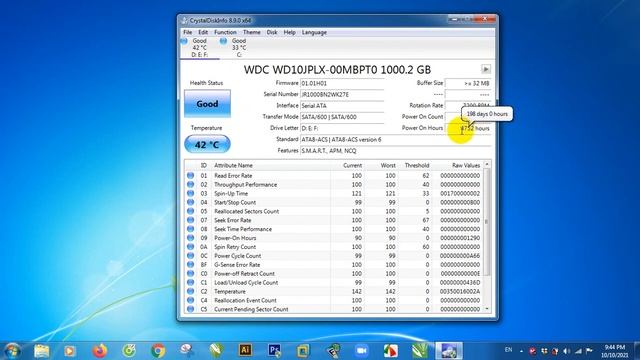Open the Windows Start menu orb

pyautogui.click(x=12, y=350)
